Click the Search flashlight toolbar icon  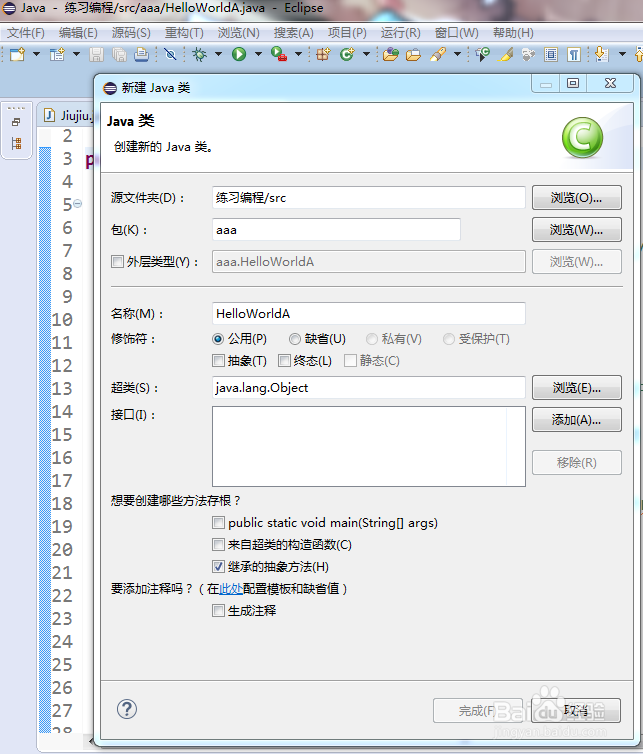point(438,54)
